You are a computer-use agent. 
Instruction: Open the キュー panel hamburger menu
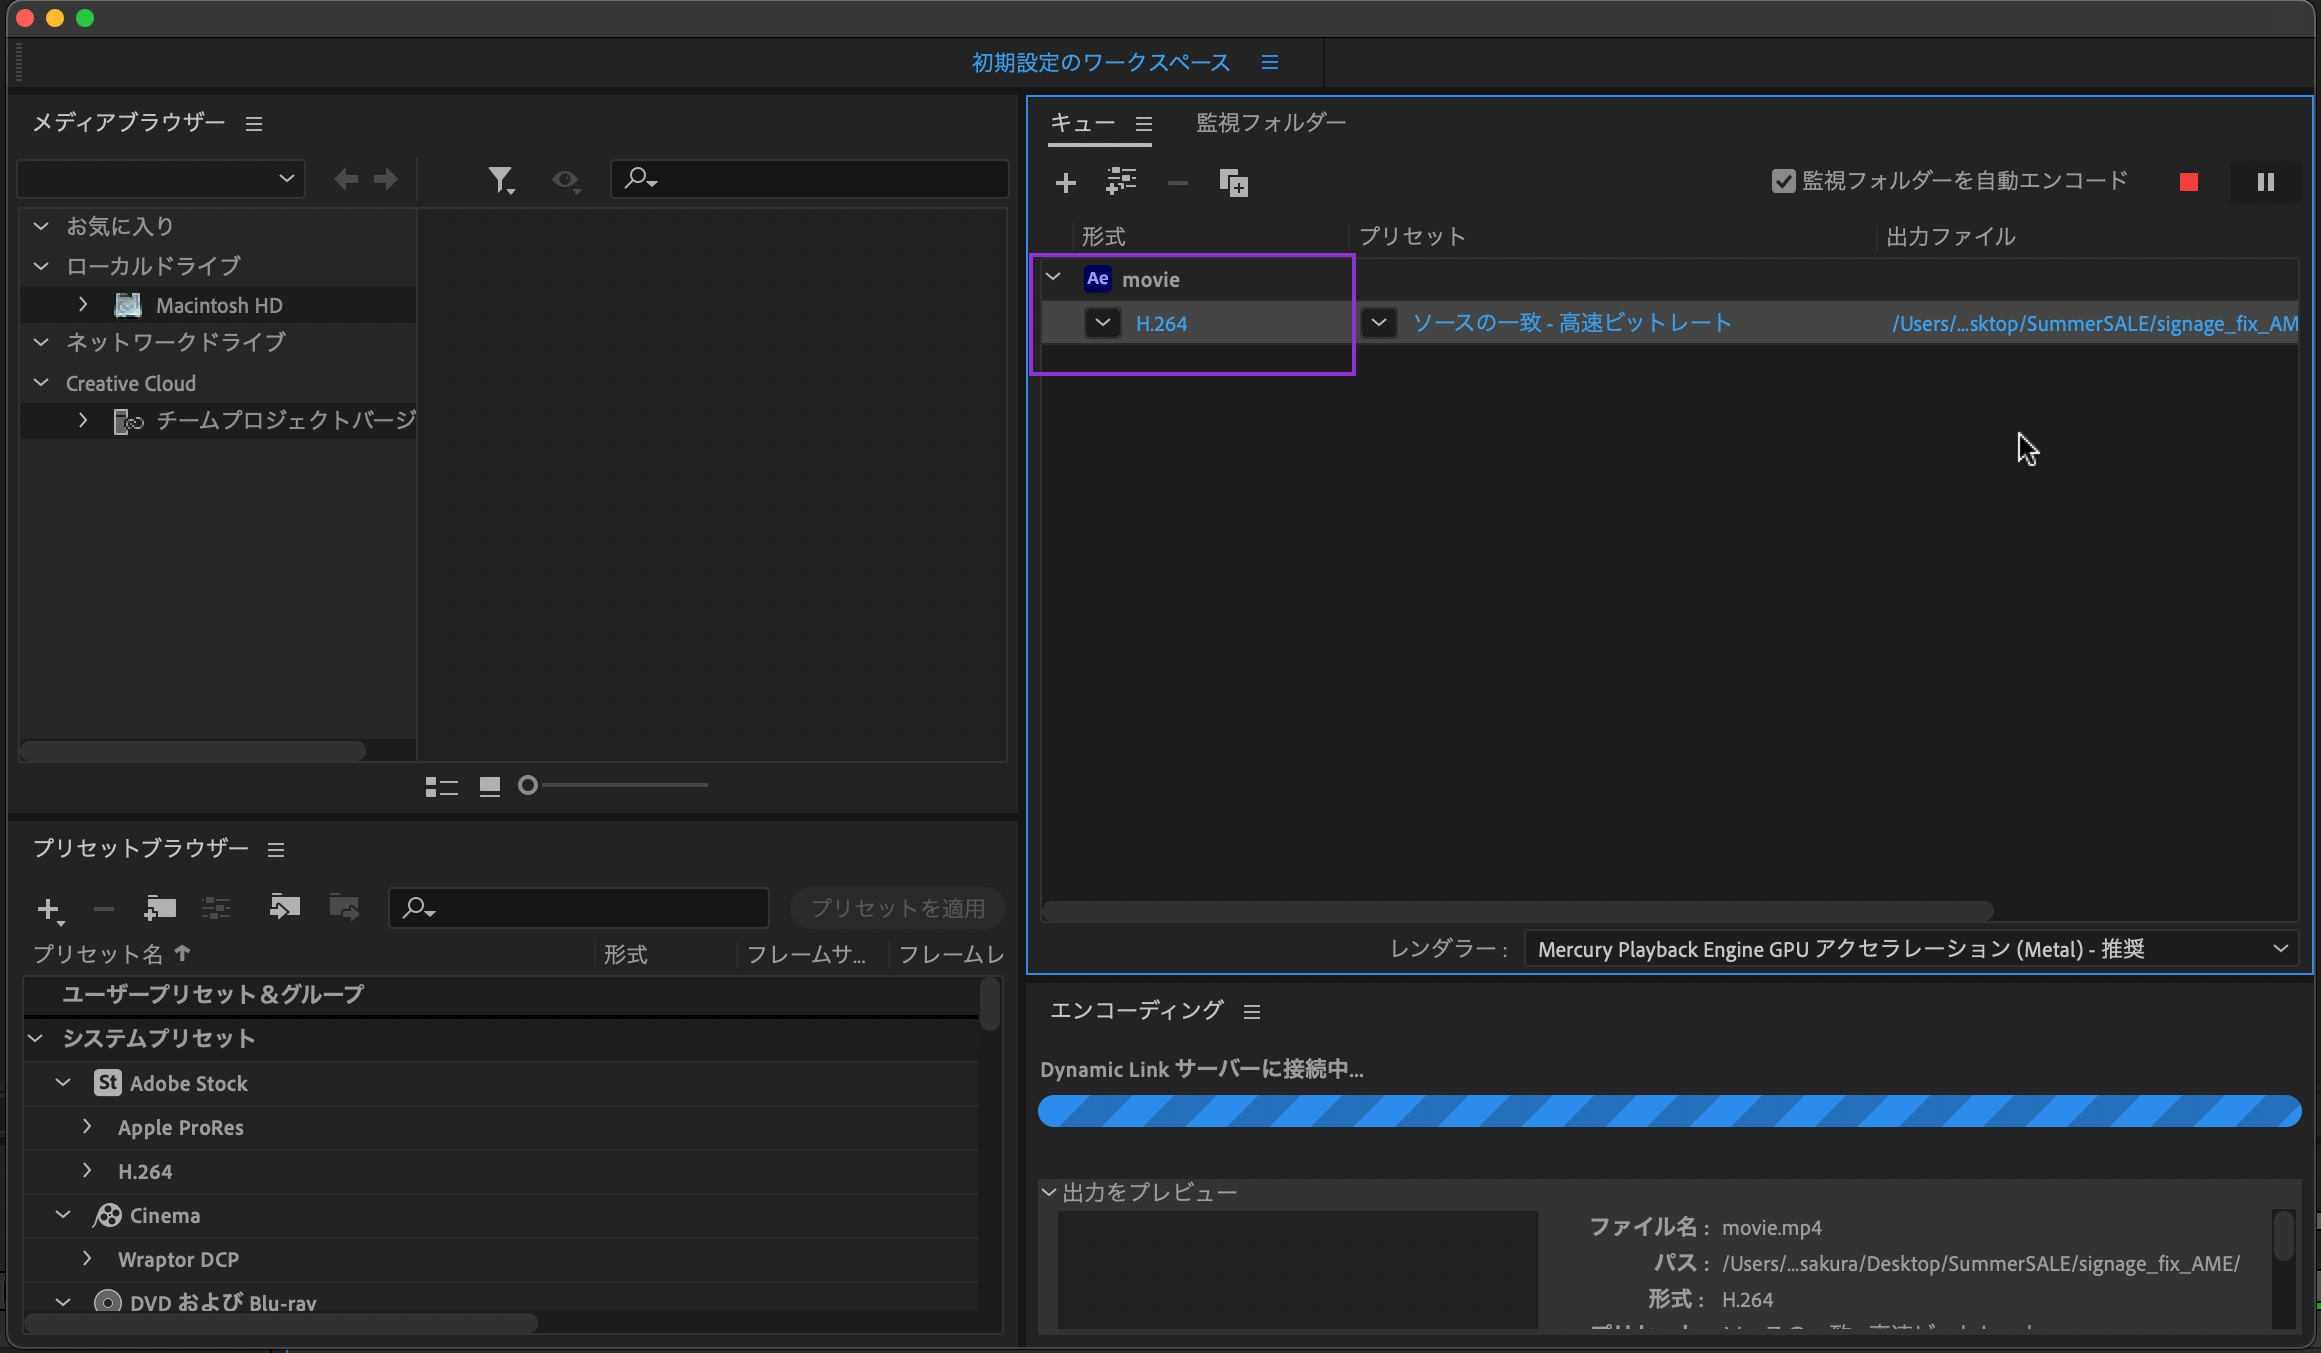click(x=1144, y=124)
